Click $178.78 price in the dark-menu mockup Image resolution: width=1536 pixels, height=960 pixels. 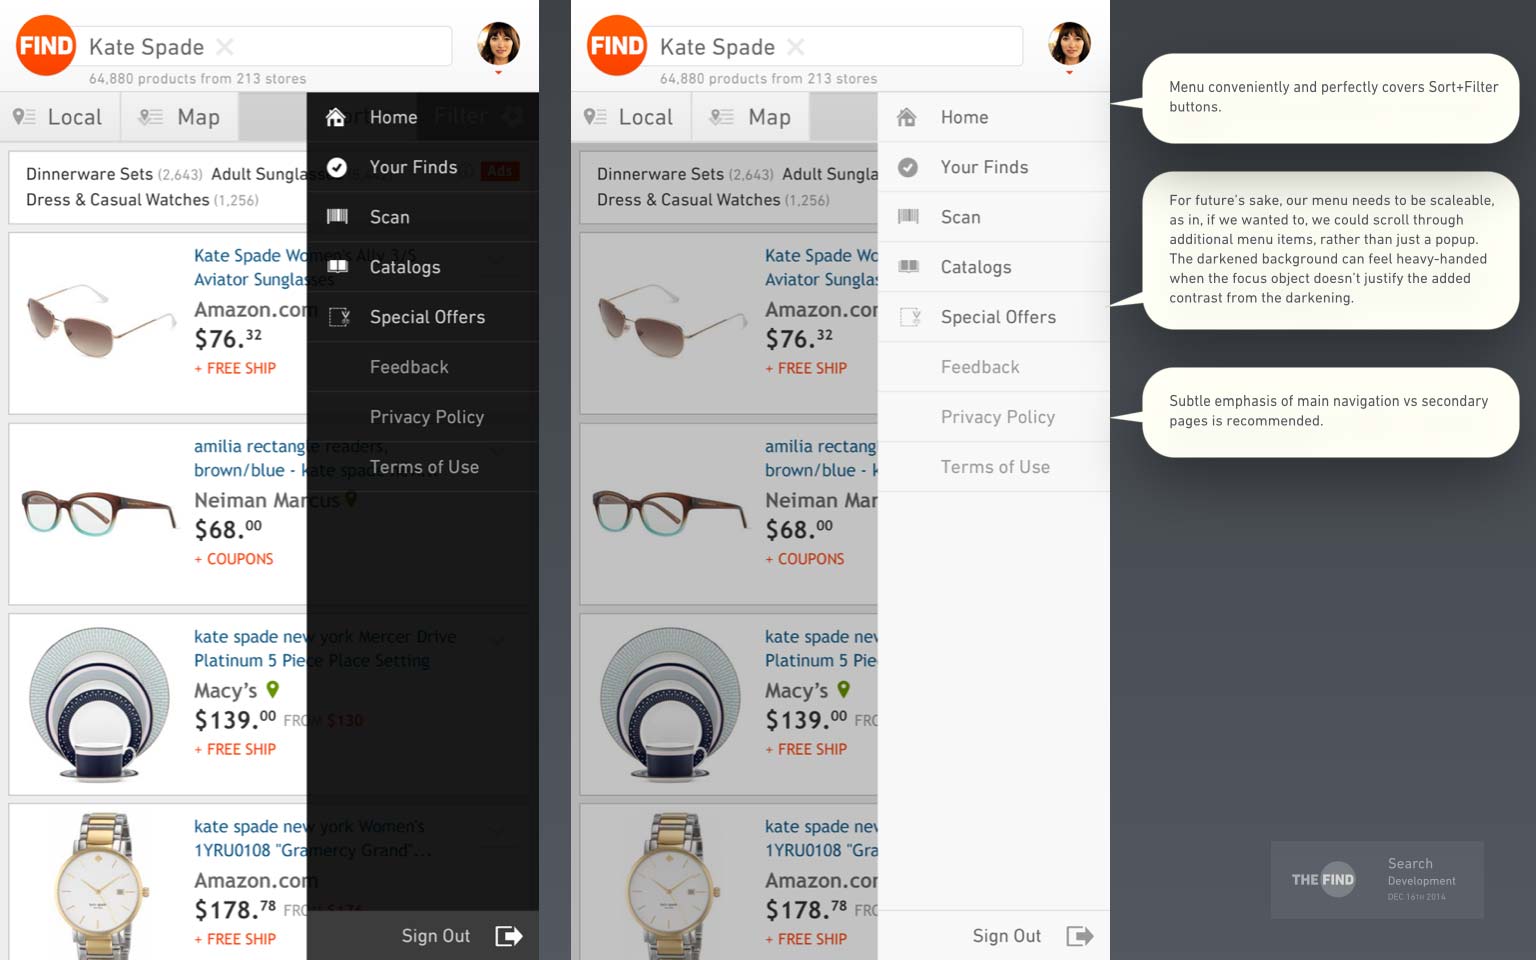coord(235,909)
